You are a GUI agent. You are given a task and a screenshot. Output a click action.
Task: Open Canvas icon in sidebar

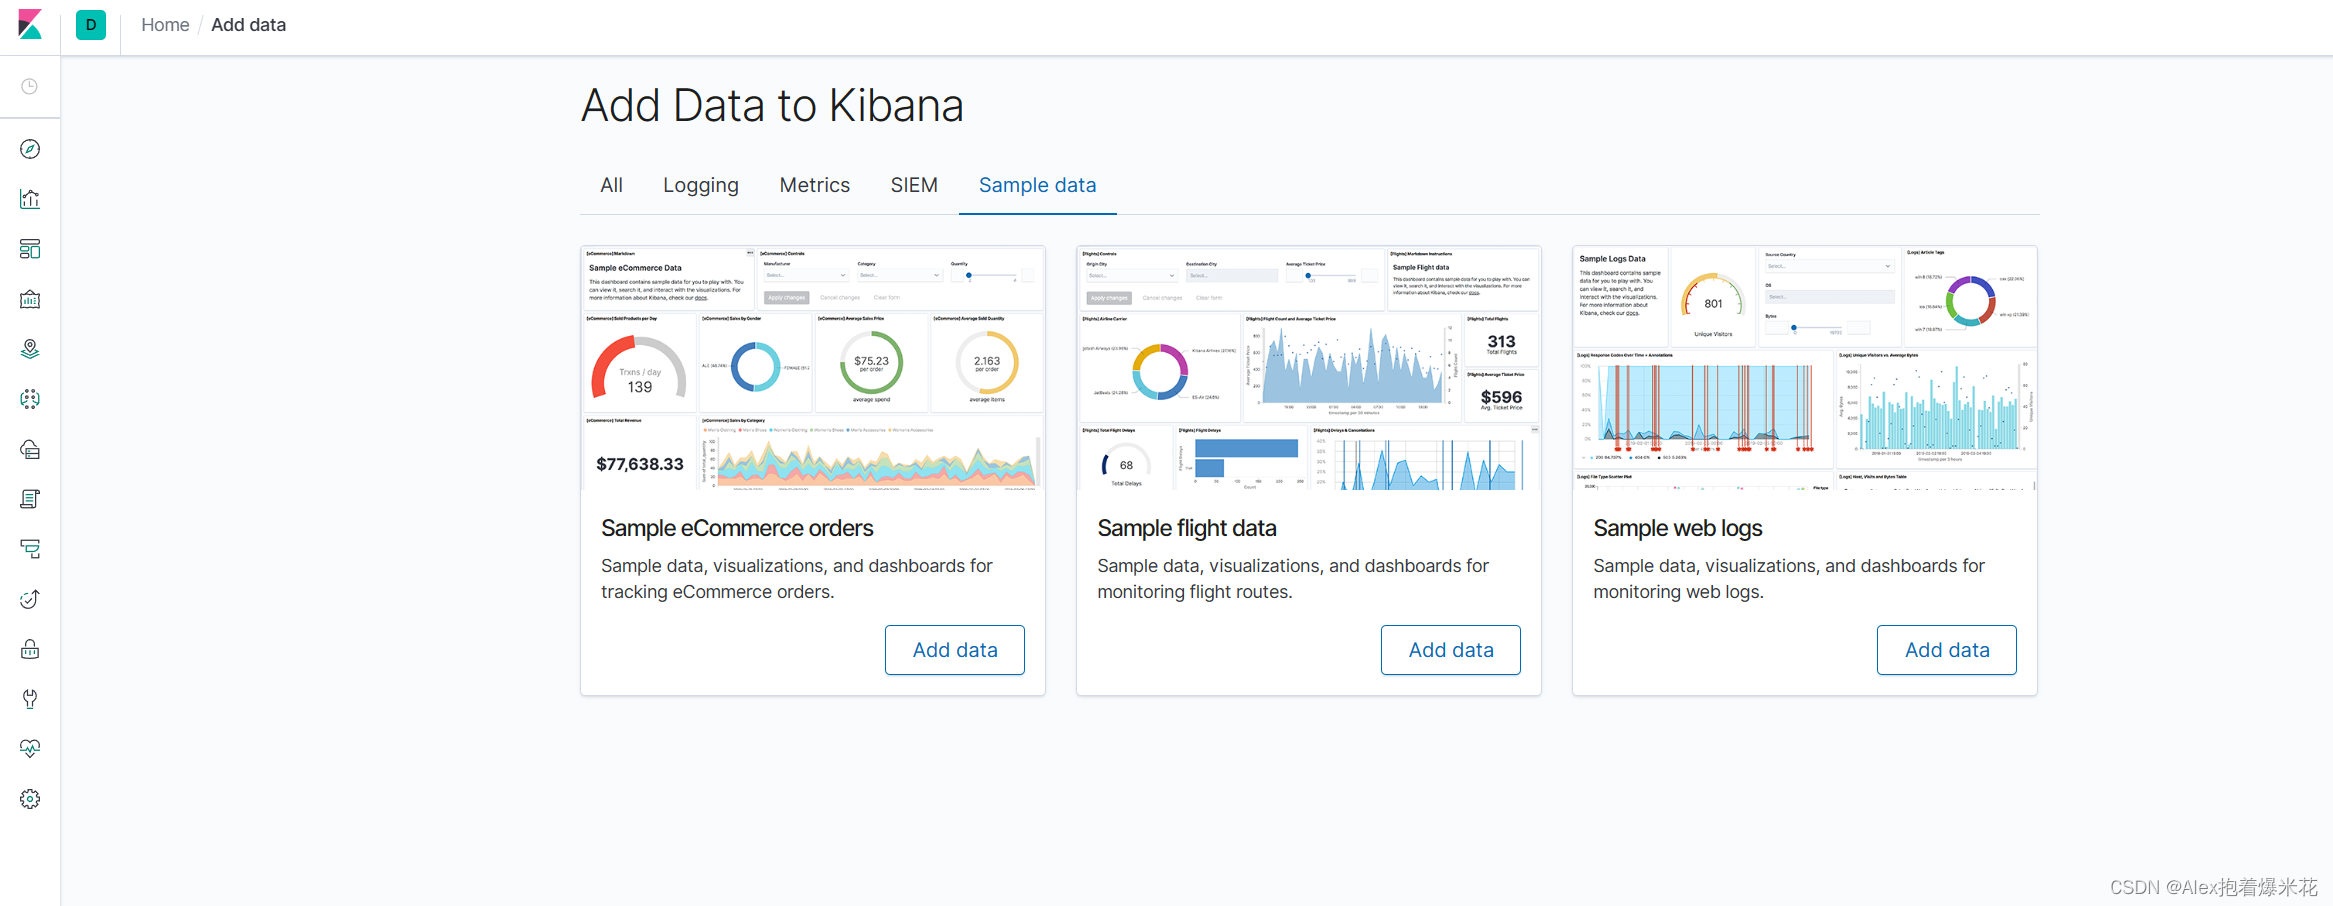[30, 299]
